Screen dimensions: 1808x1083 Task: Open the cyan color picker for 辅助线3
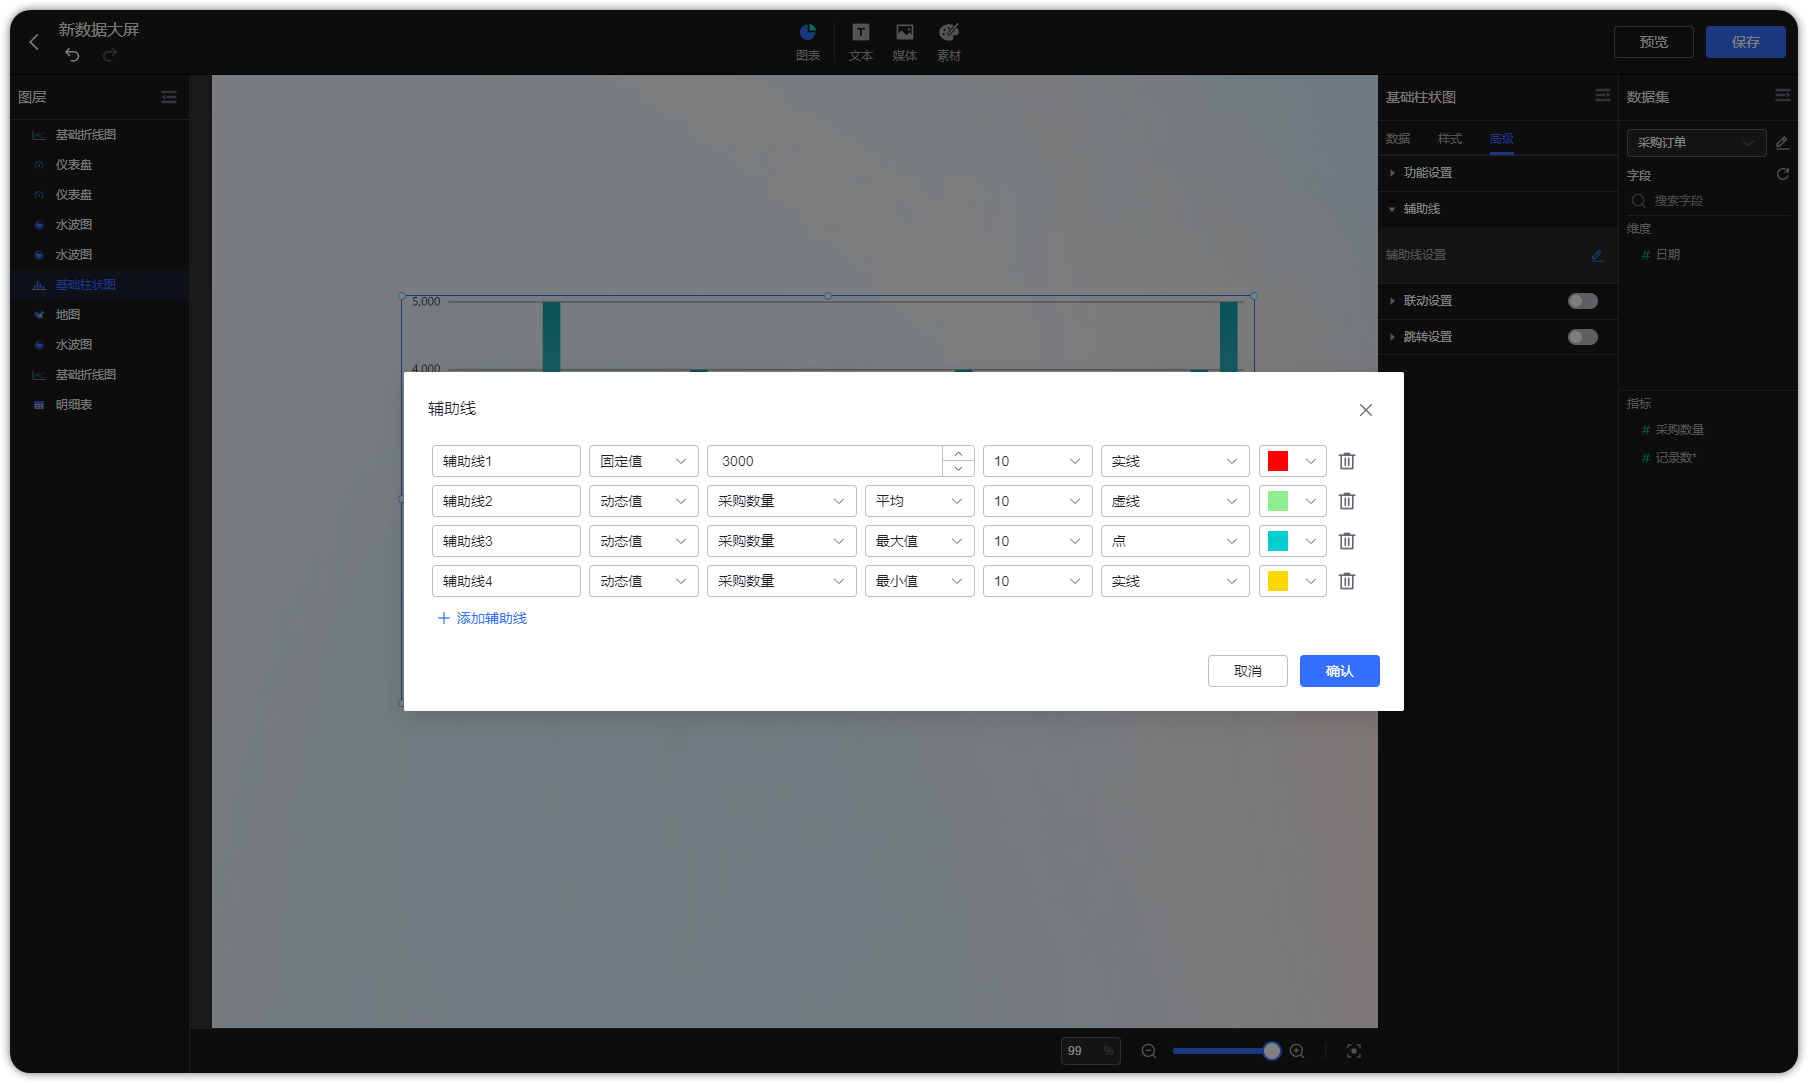pos(1293,541)
